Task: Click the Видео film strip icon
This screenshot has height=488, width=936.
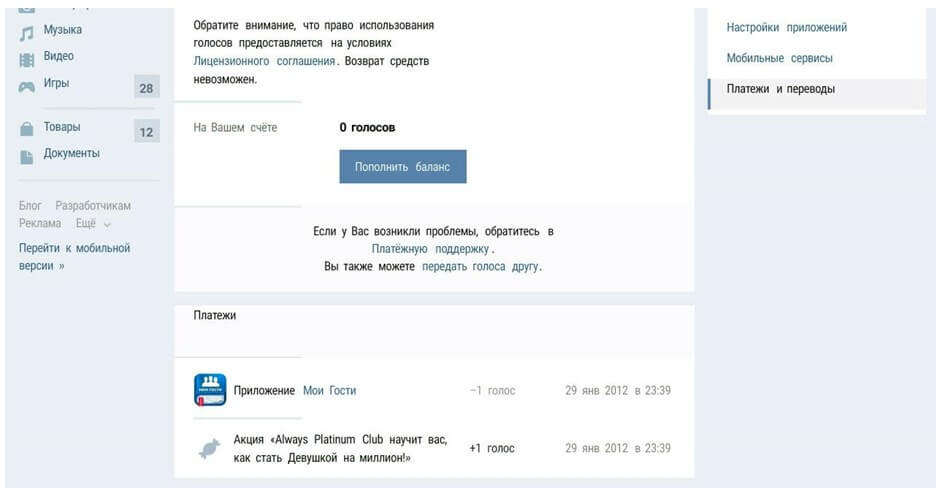Action: point(27,60)
